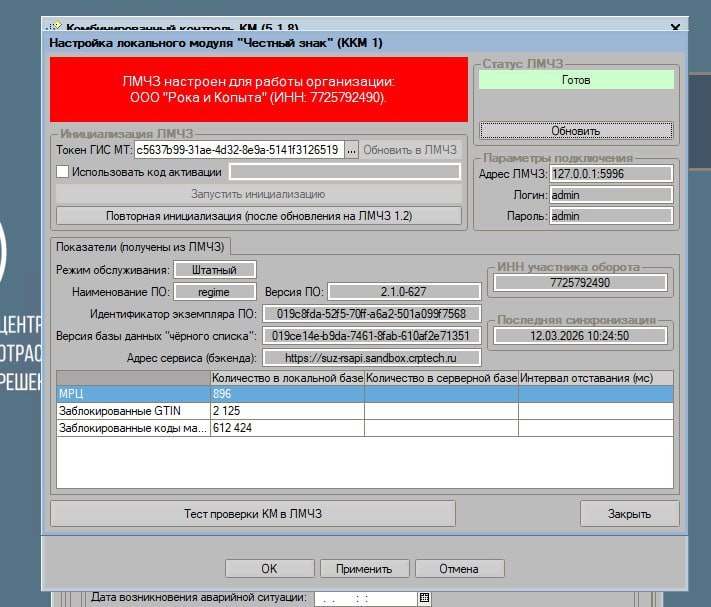711x607 pixels.
Task: Open calendar picker for emergency date
Action: click(424, 597)
